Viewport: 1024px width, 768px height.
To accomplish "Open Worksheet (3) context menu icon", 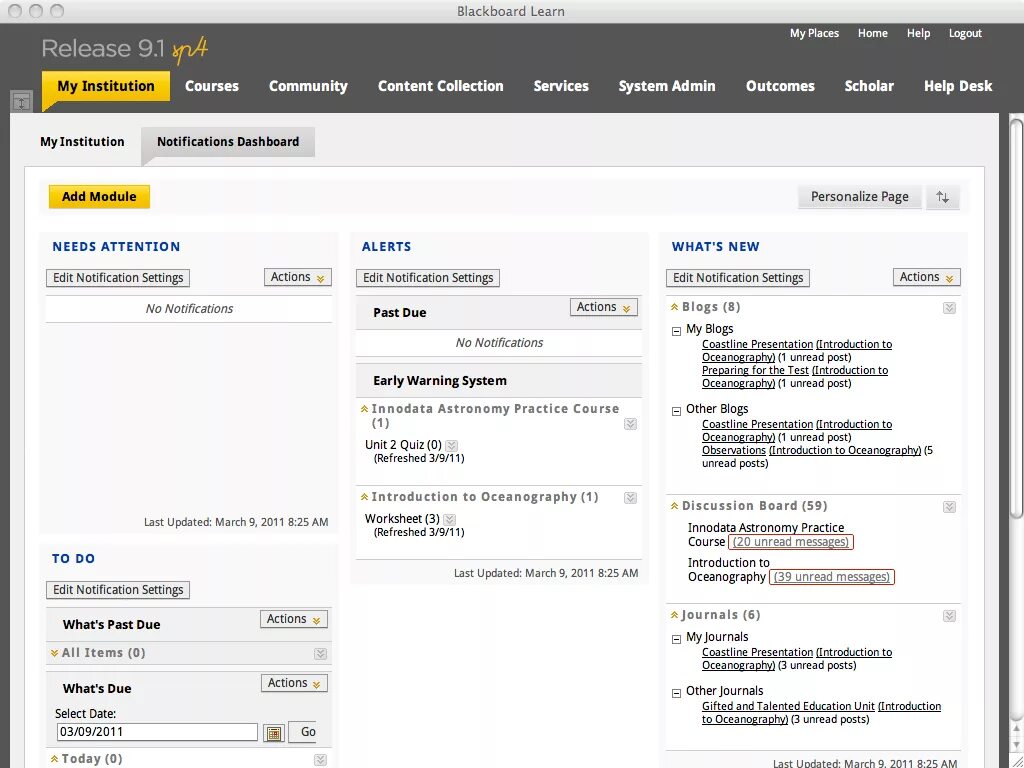I will click(x=449, y=519).
